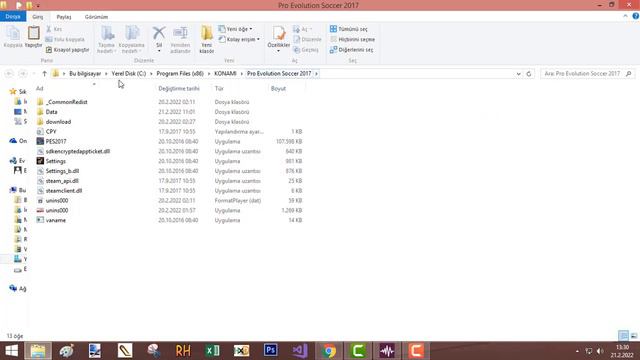This screenshot has width=640, height=360.
Task: Click Diğerlerini seç invert selection
Action: pyautogui.click(x=351, y=49)
